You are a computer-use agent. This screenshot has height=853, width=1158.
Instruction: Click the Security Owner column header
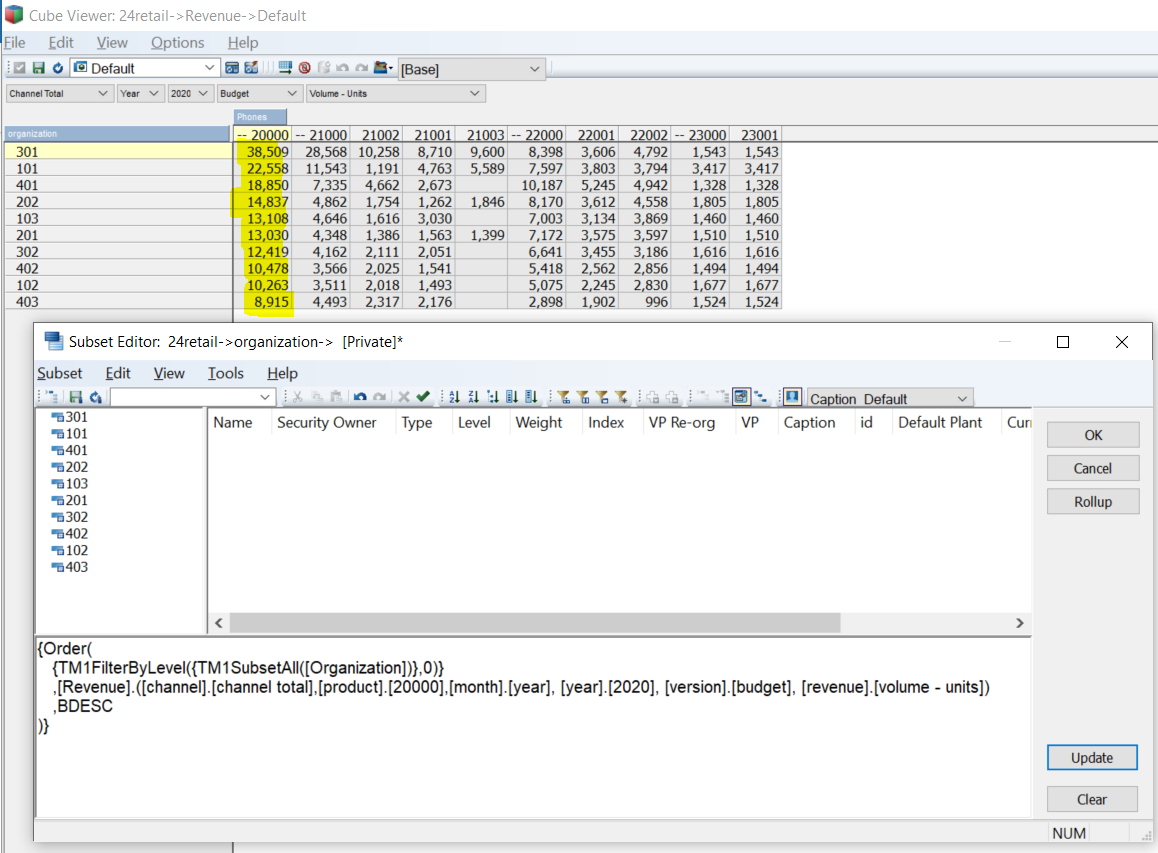[326, 422]
